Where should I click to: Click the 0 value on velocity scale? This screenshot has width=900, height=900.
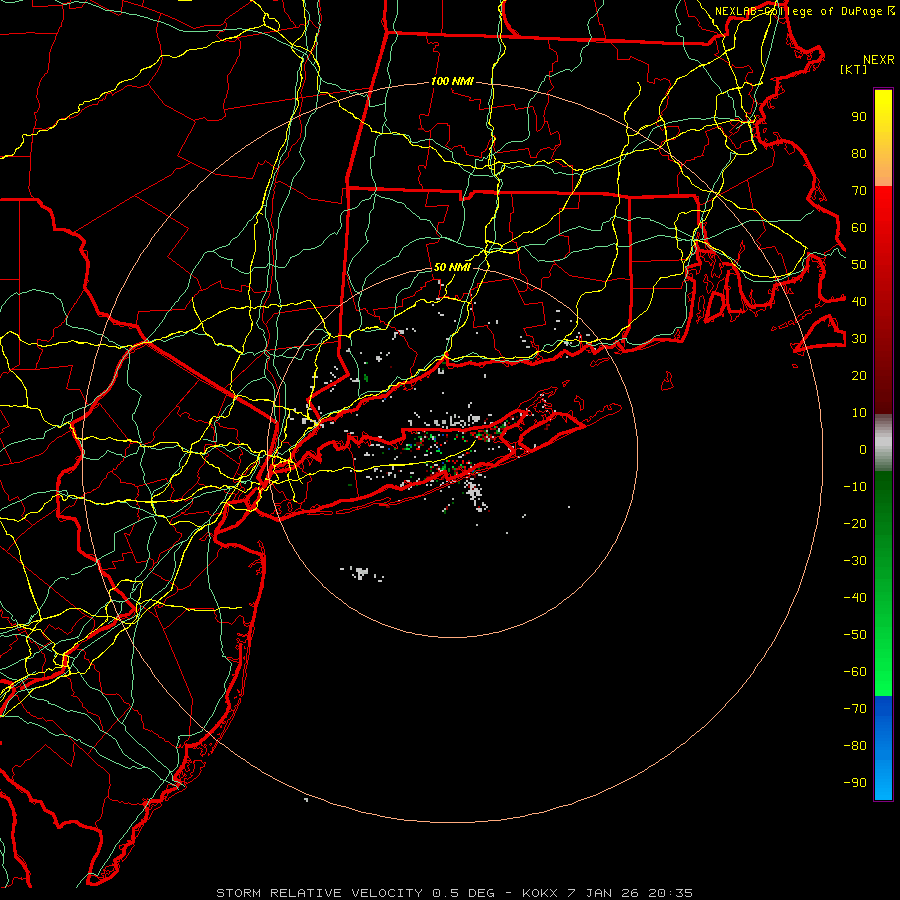[x=863, y=449]
